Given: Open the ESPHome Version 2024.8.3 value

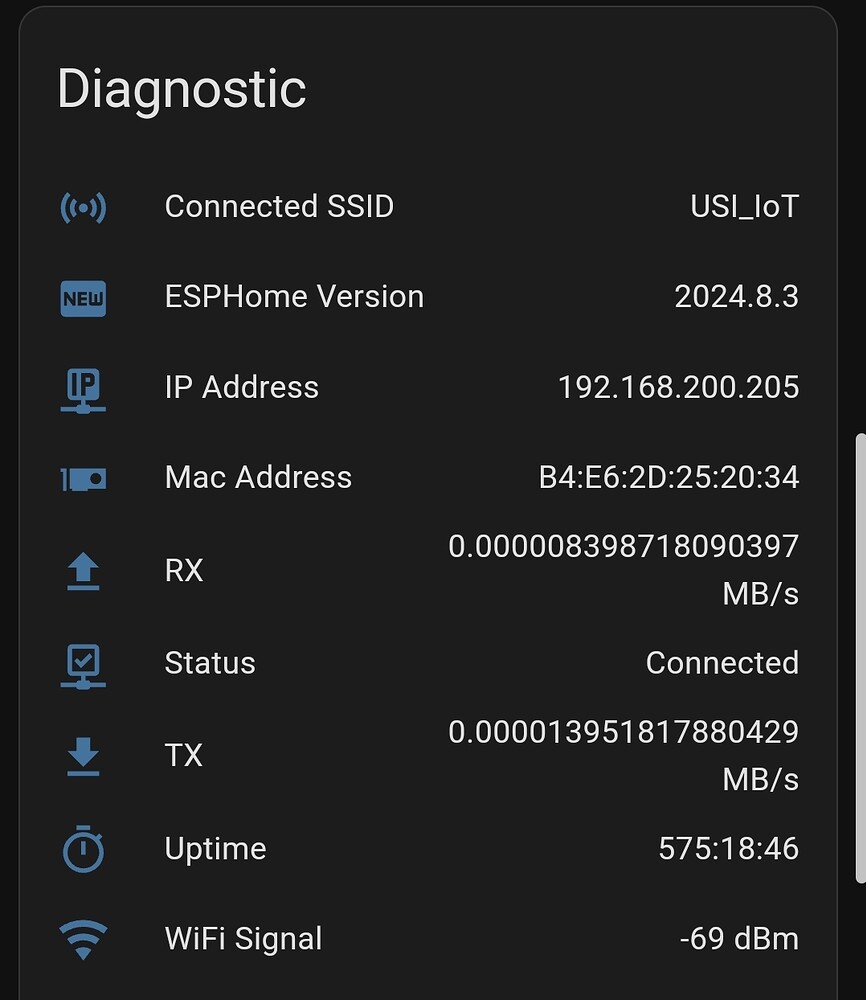Looking at the screenshot, I should pos(737,297).
